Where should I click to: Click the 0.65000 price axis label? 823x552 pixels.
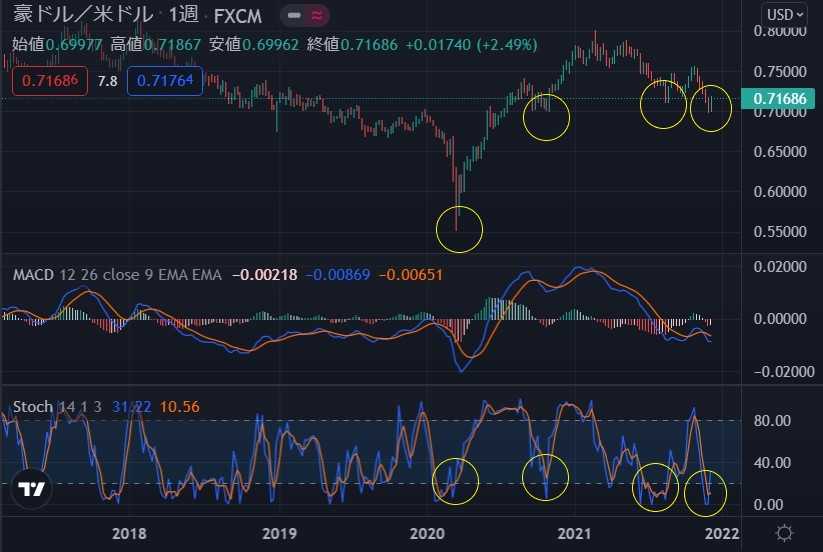point(780,152)
